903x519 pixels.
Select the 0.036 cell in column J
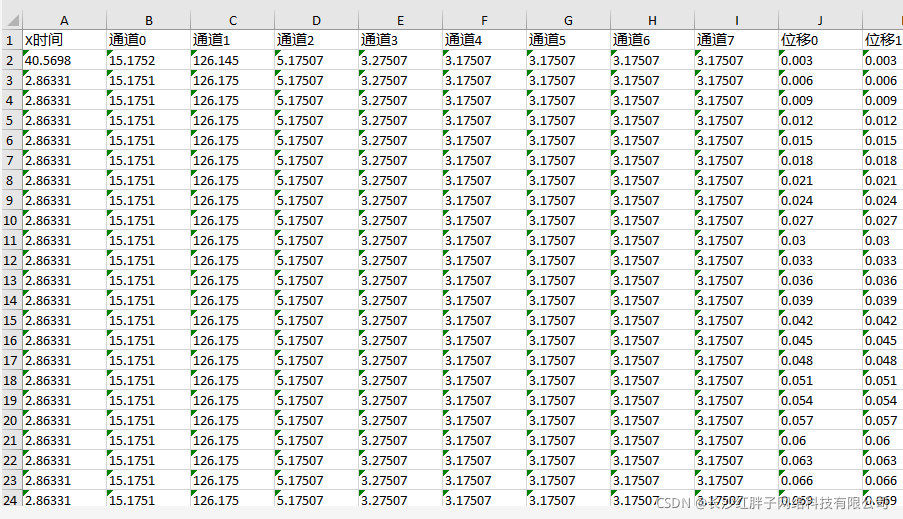(x=821, y=280)
